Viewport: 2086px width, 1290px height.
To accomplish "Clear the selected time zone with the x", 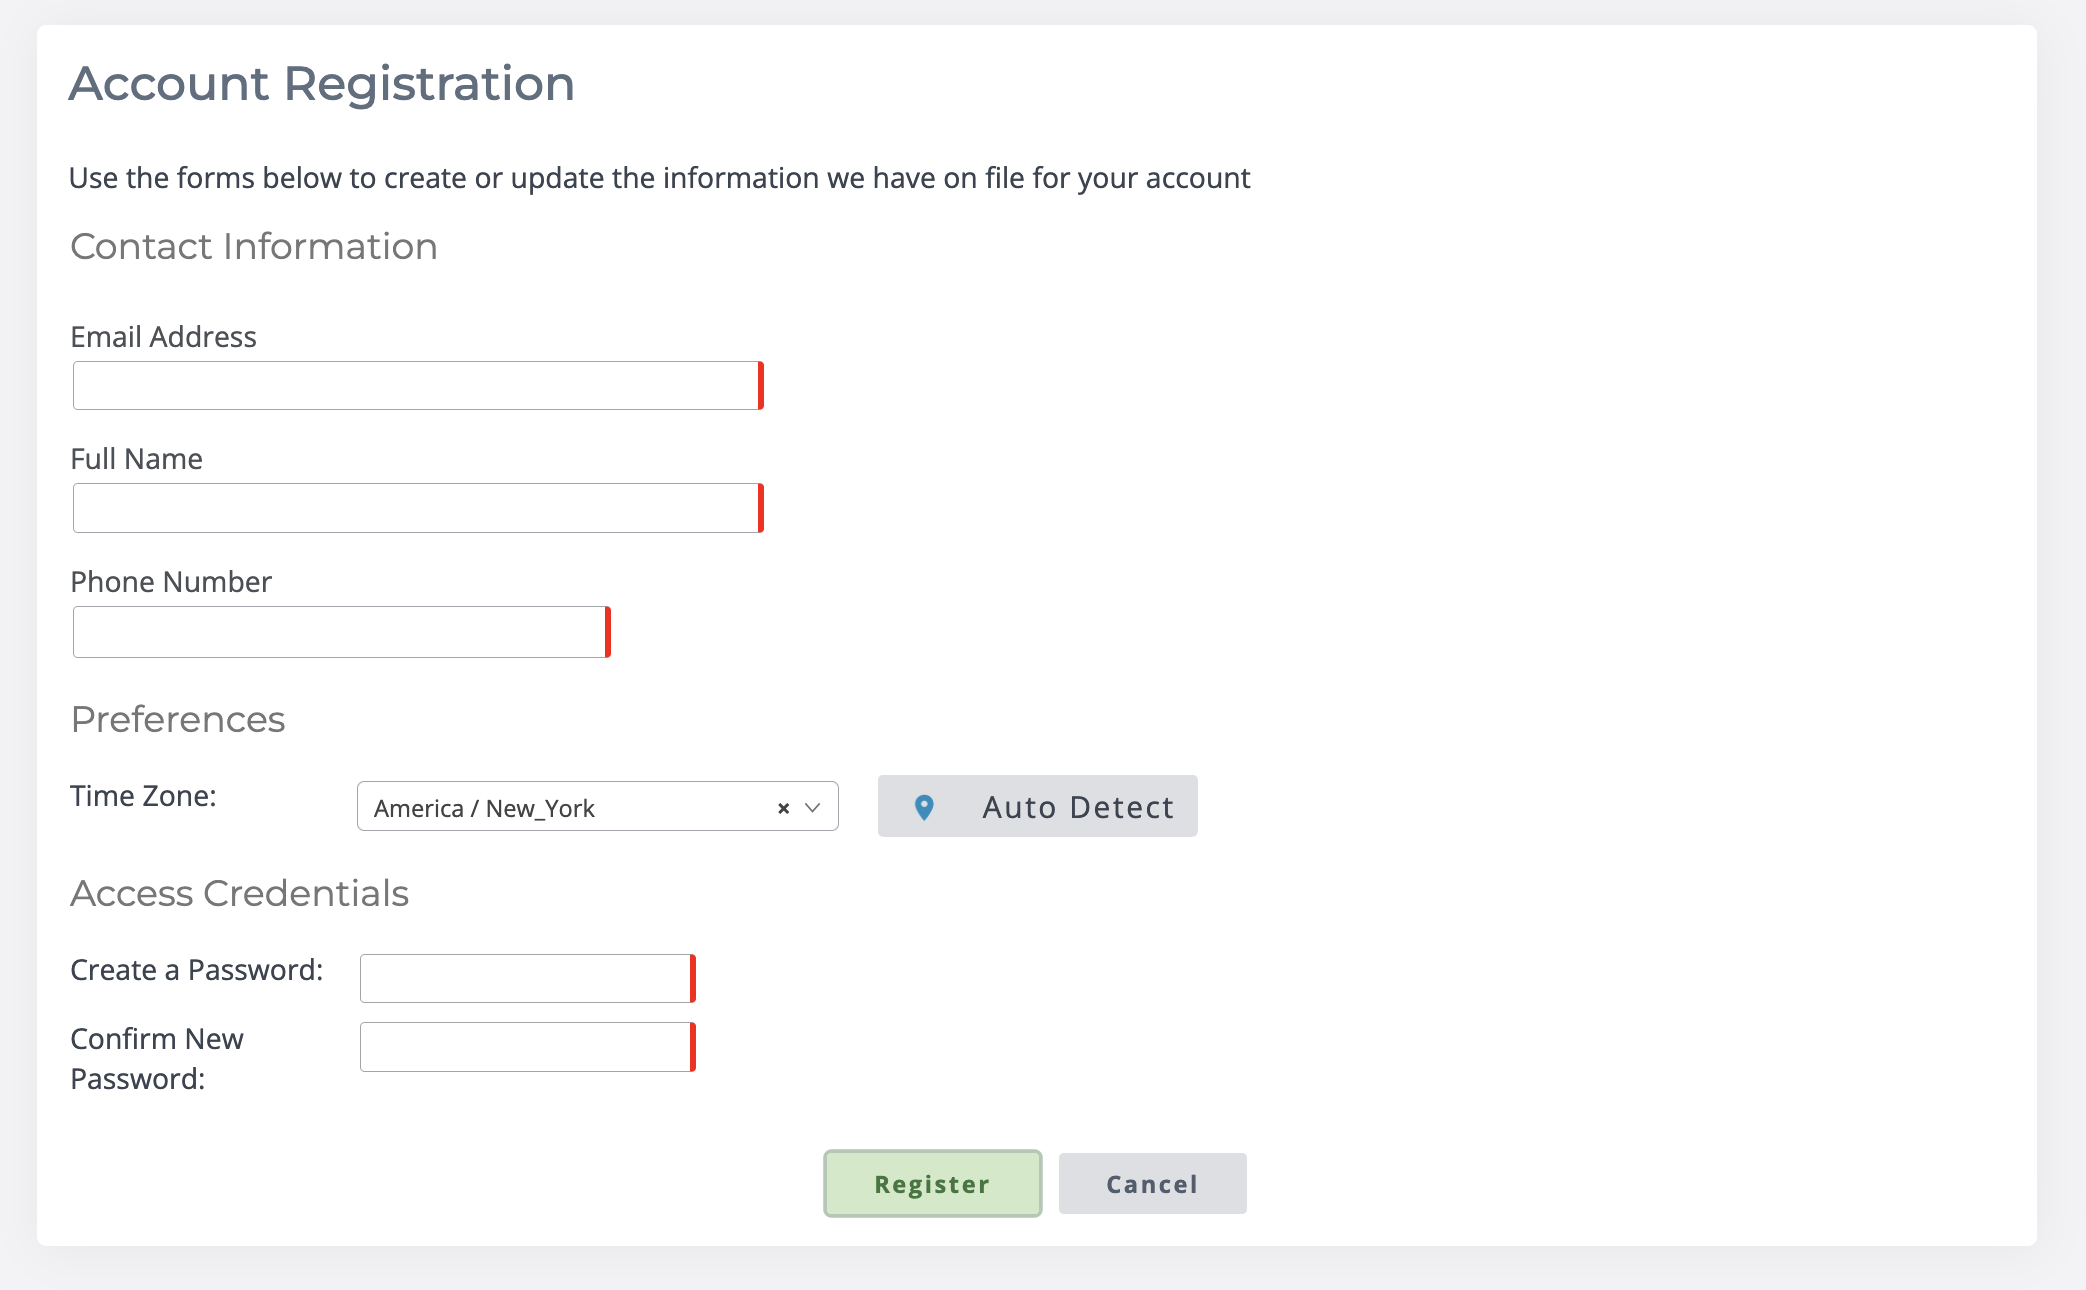I will [783, 808].
